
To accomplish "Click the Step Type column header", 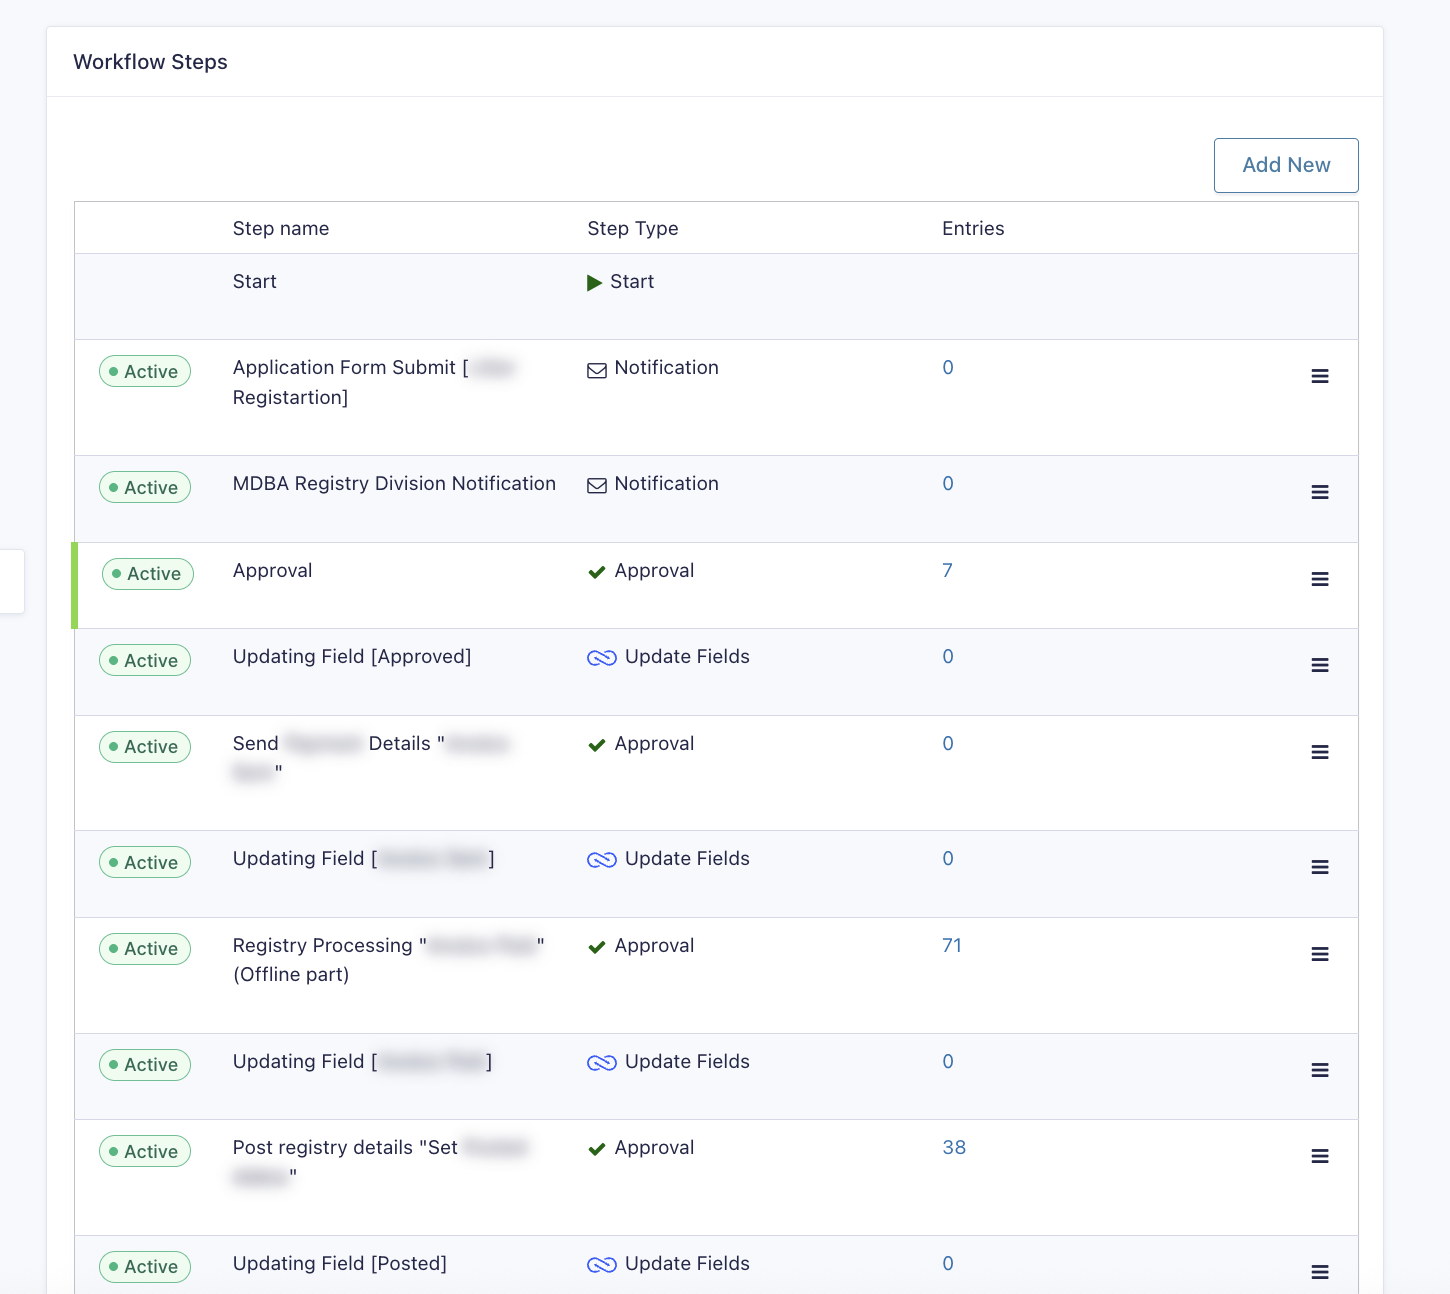I will point(632,229).
